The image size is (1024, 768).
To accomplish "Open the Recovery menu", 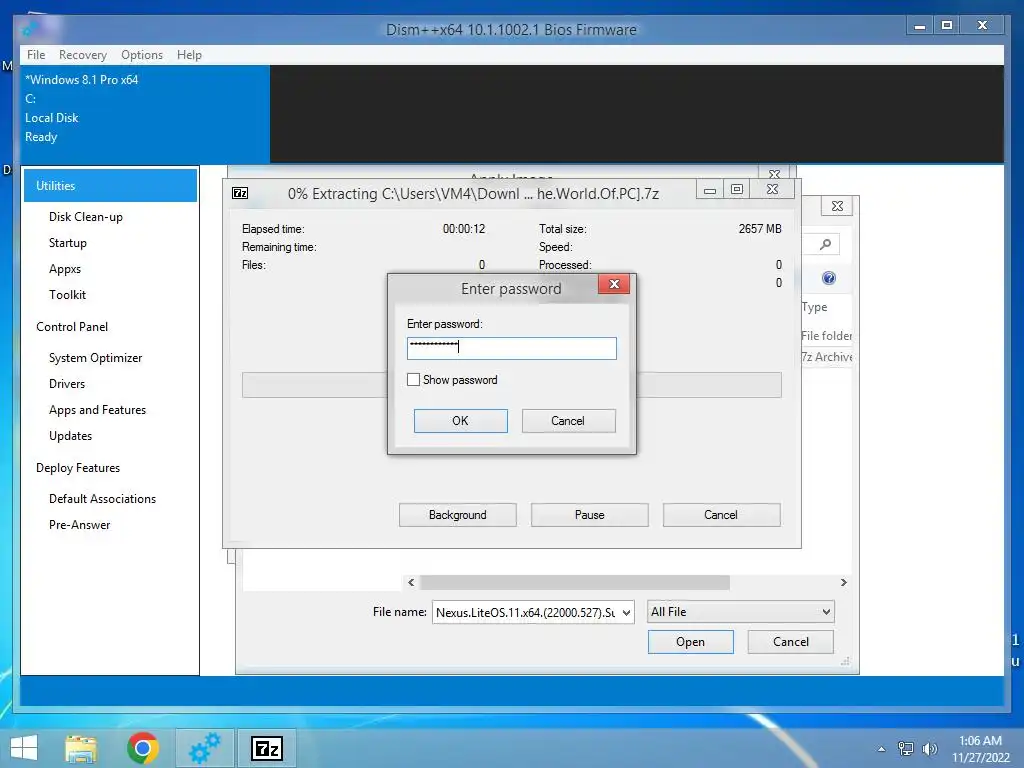I will (x=82, y=55).
